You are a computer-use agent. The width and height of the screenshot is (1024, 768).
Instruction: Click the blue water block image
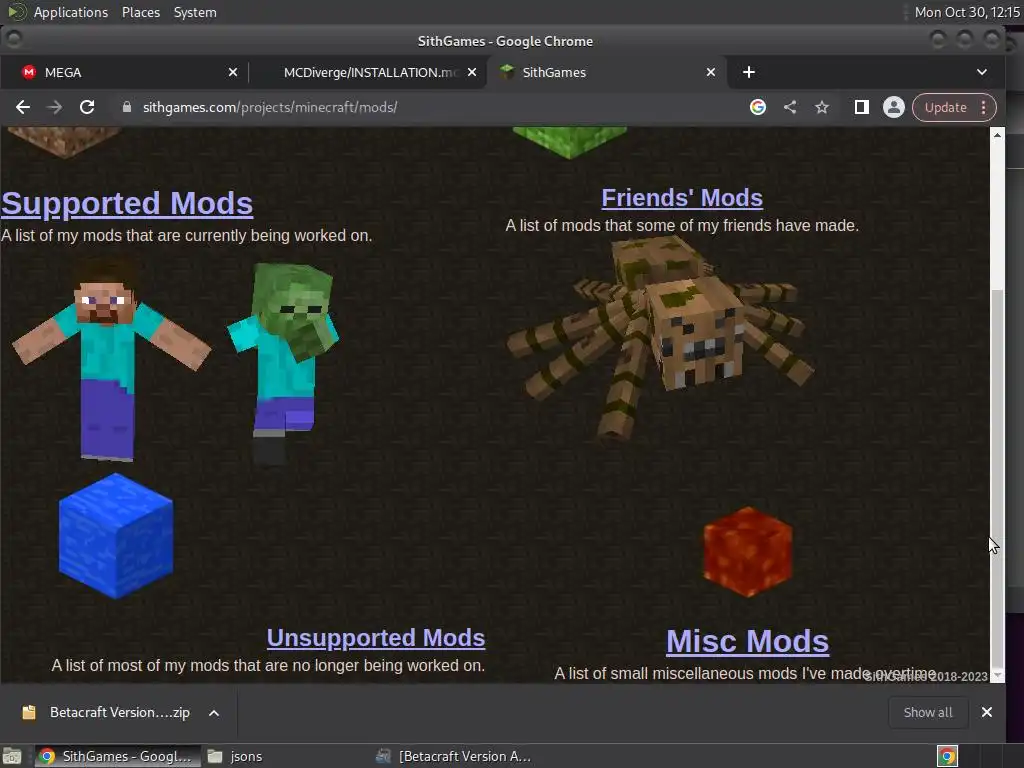116,536
